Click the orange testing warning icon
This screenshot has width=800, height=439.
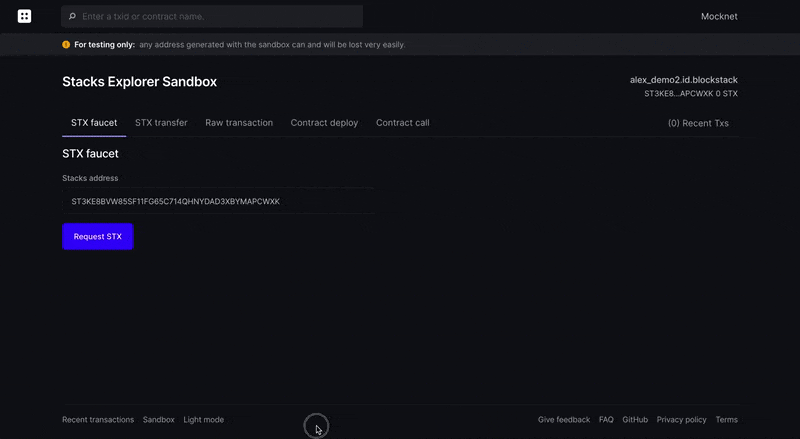tap(66, 45)
